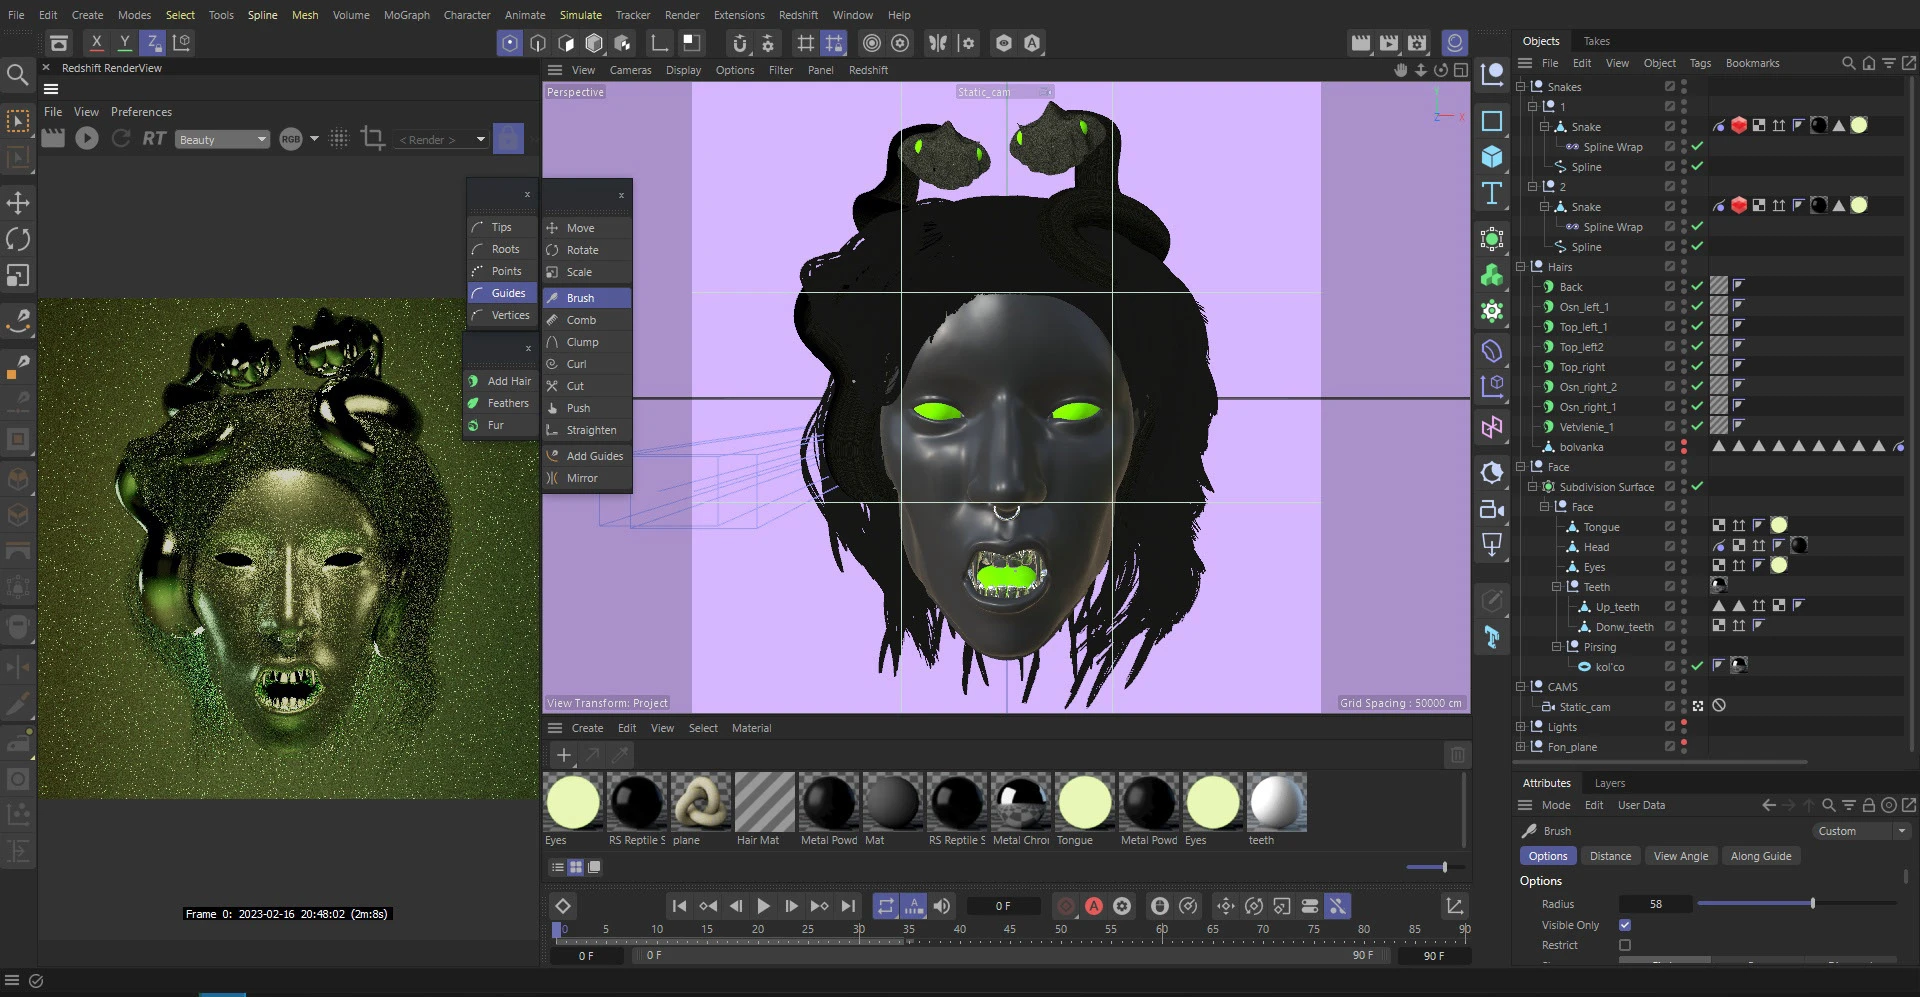This screenshot has width=1920, height=997.
Task: Select the Feathers icon in hair panel
Action: (x=473, y=403)
